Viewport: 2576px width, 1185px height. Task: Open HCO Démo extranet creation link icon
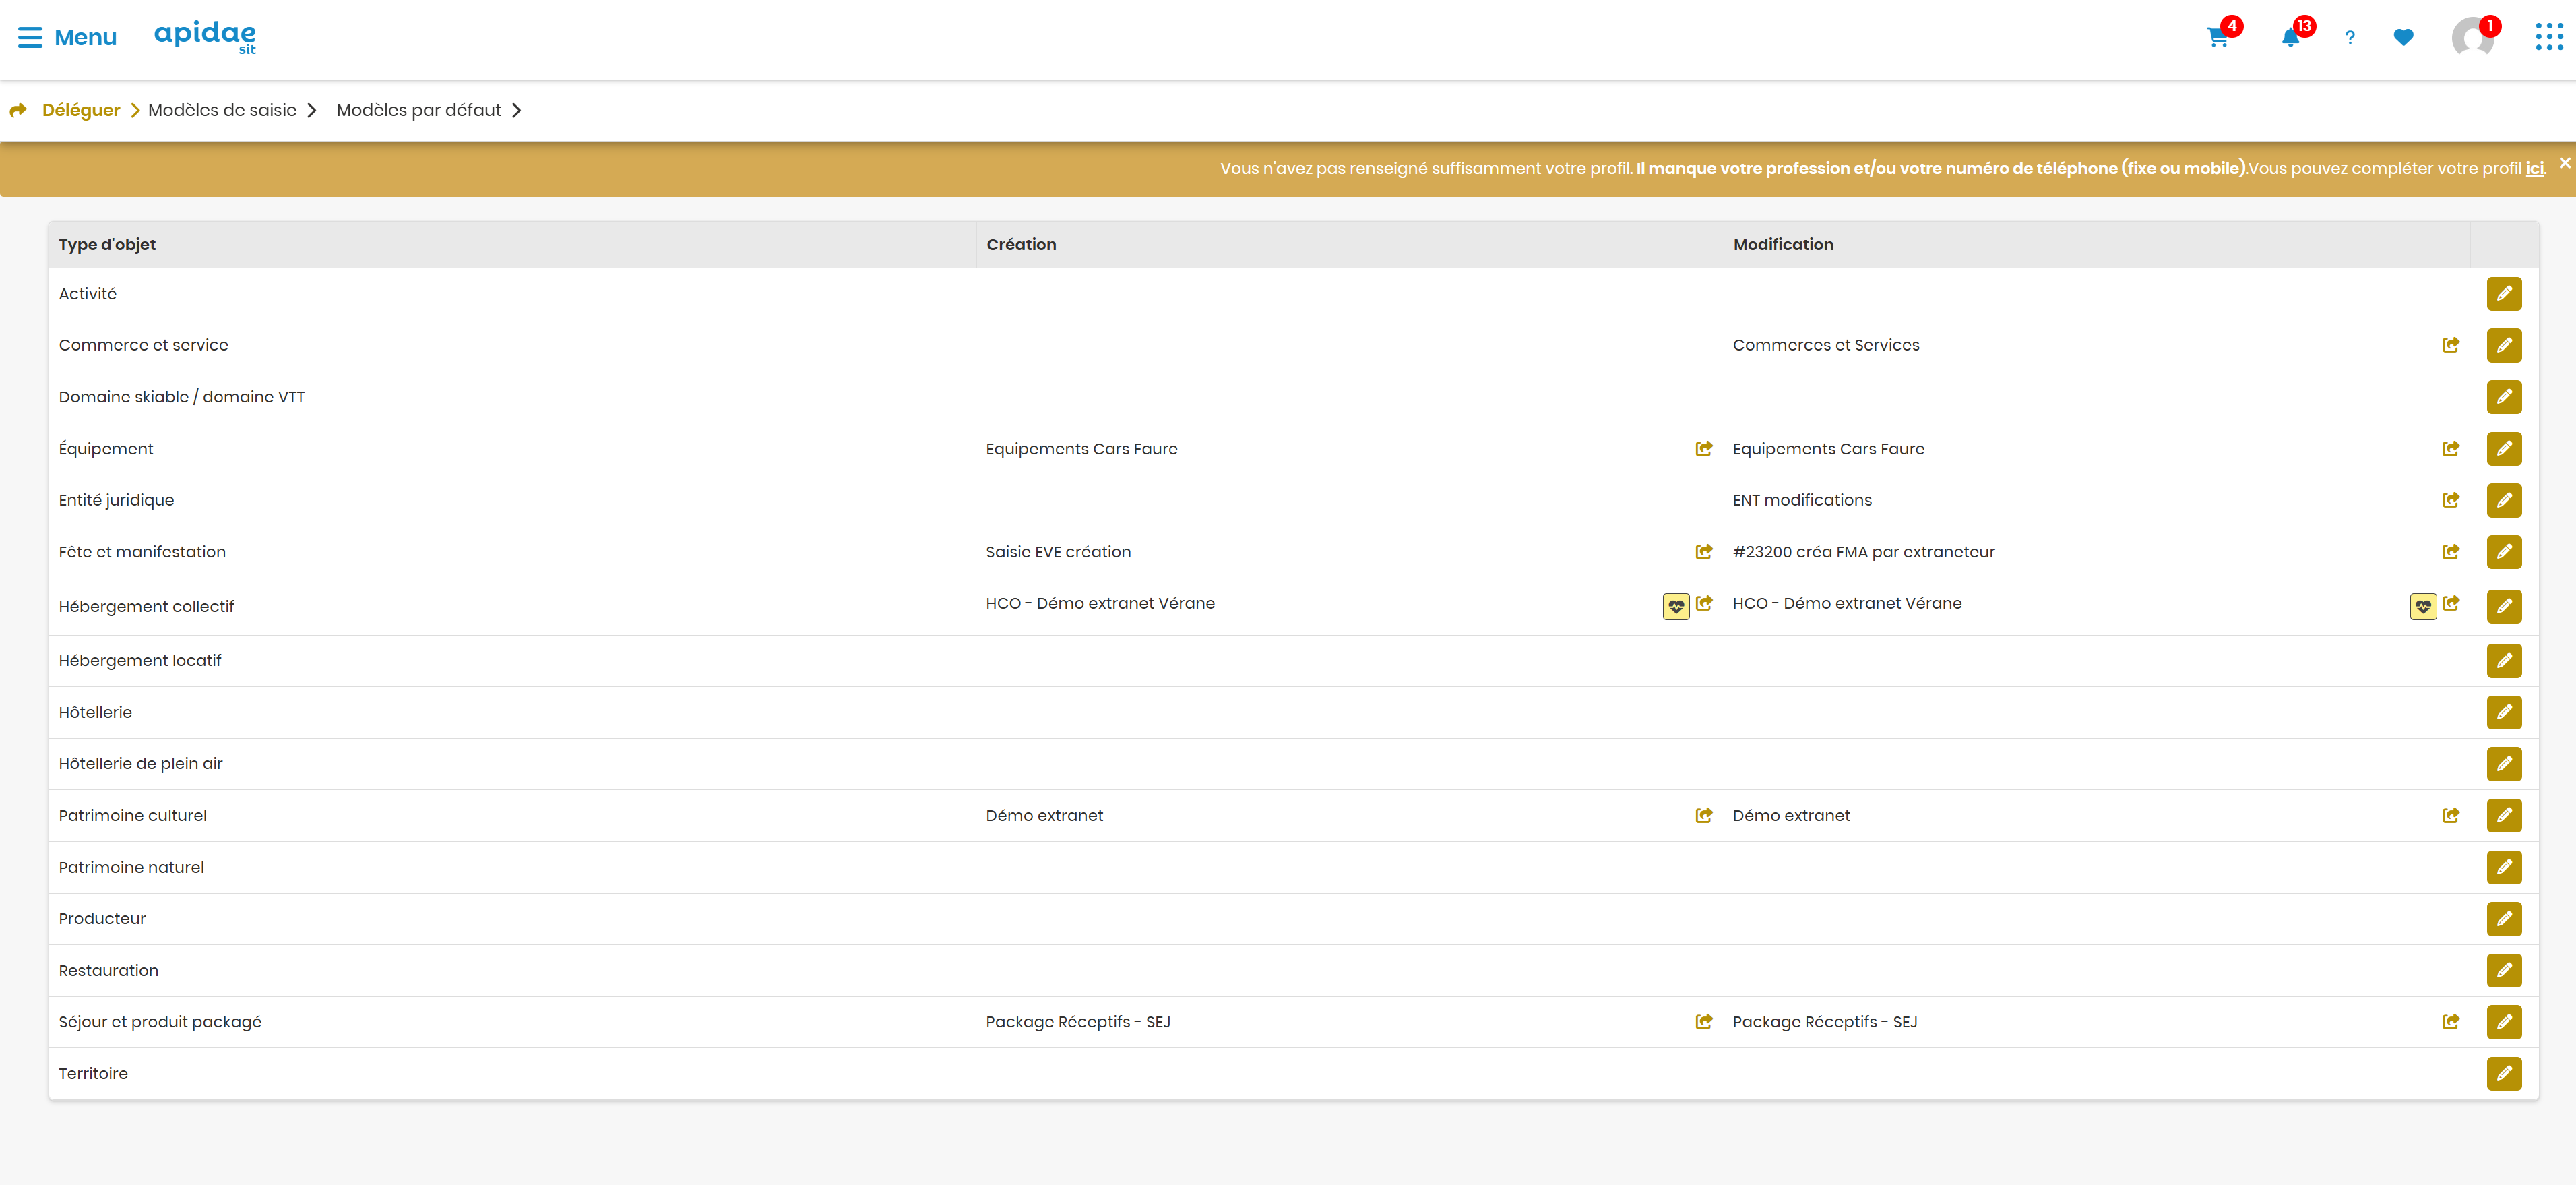tap(1704, 603)
